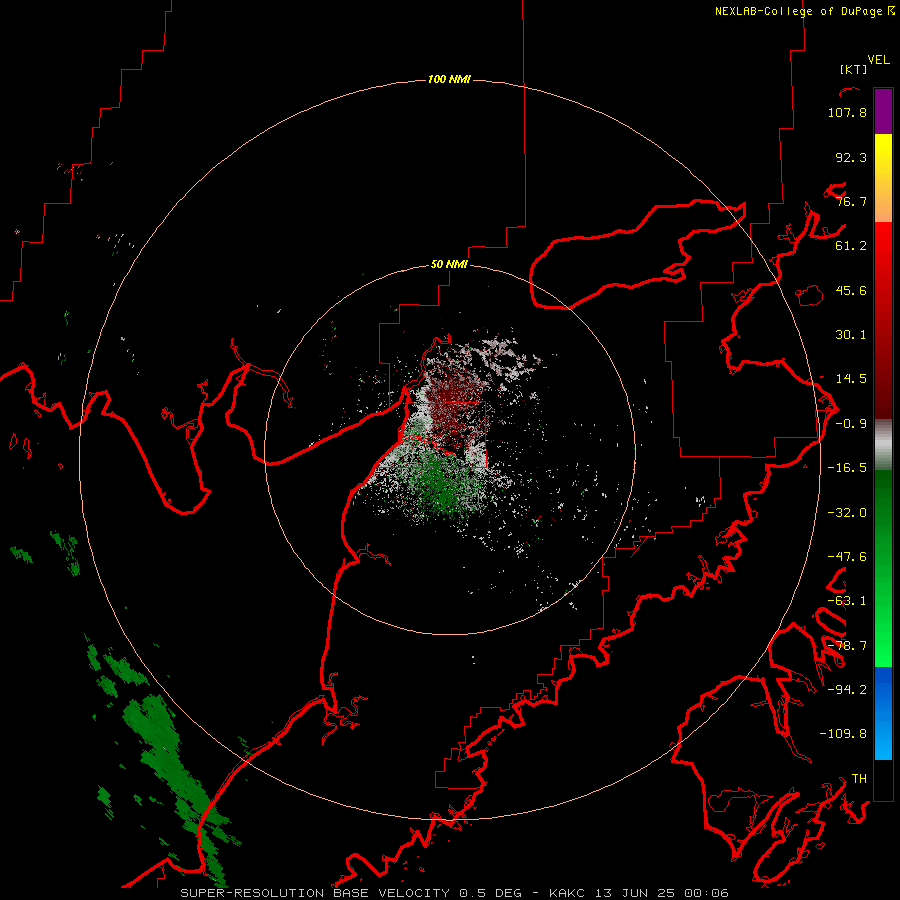This screenshot has width=900, height=900.
Task: Click the -16.5 velocity scale value
Action: (x=847, y=468)
